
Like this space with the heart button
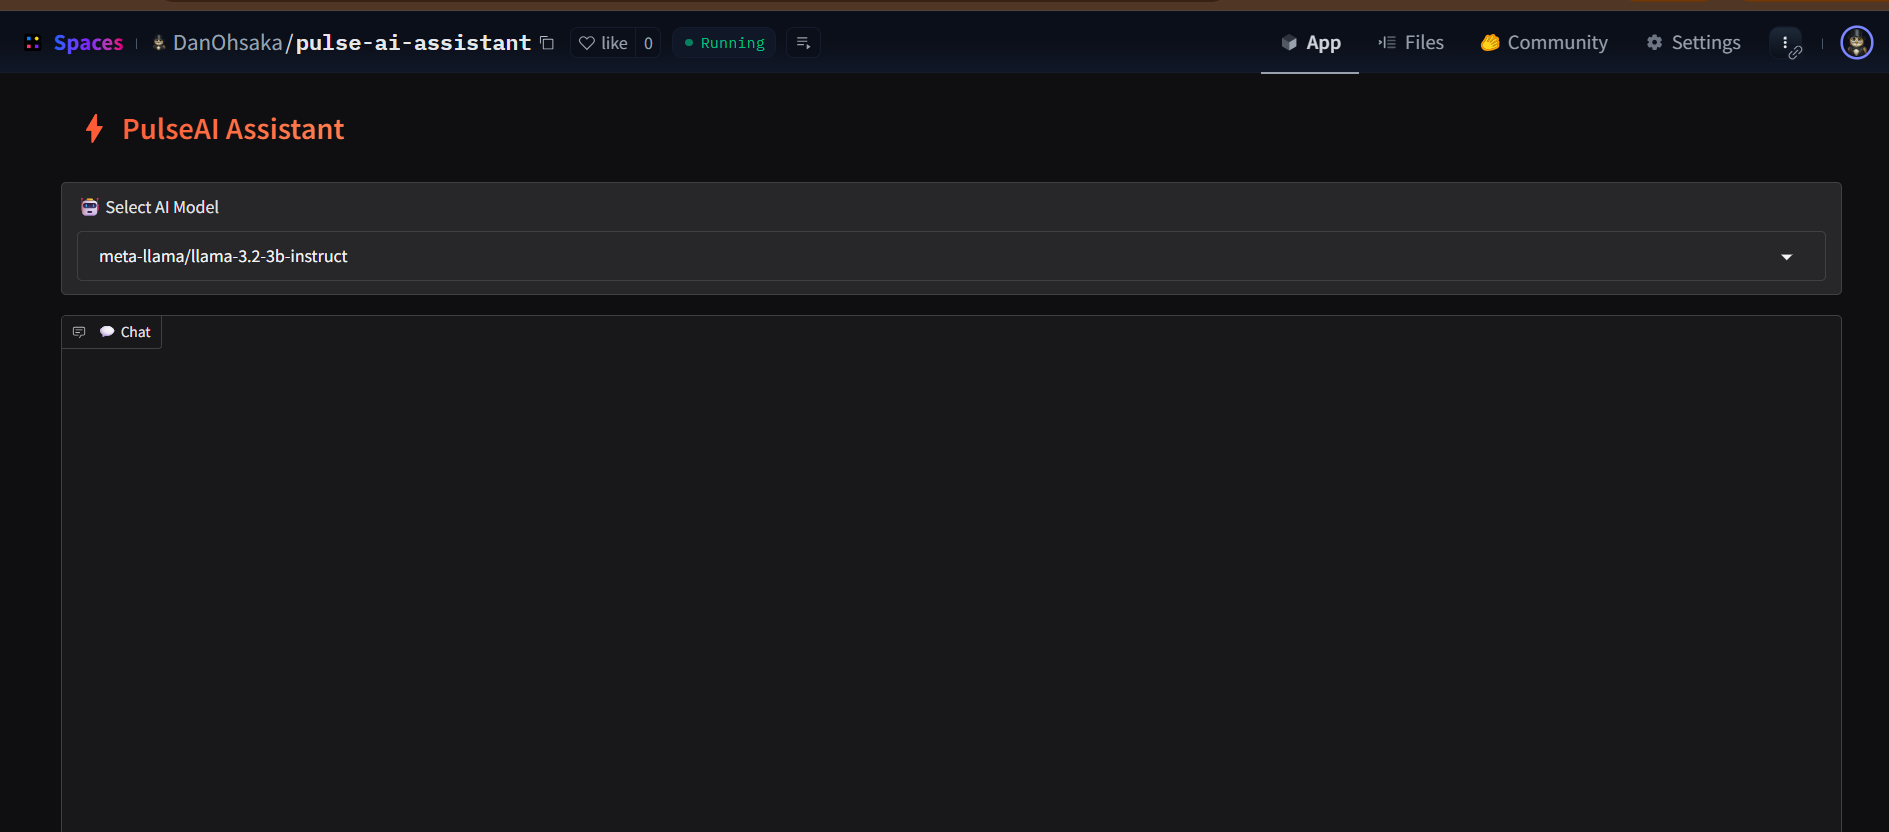point(603,42)
